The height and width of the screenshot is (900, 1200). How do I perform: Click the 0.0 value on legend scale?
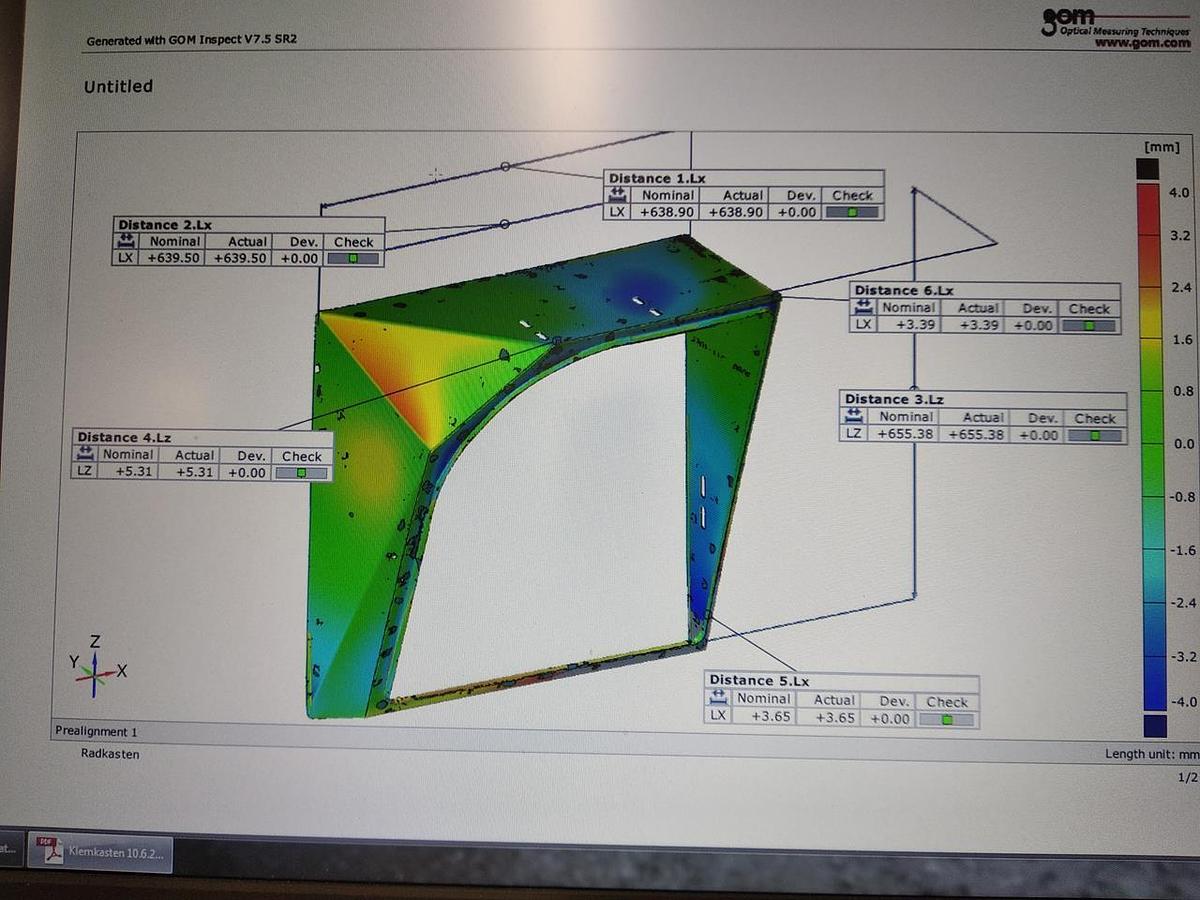(x=1182, y=444)
